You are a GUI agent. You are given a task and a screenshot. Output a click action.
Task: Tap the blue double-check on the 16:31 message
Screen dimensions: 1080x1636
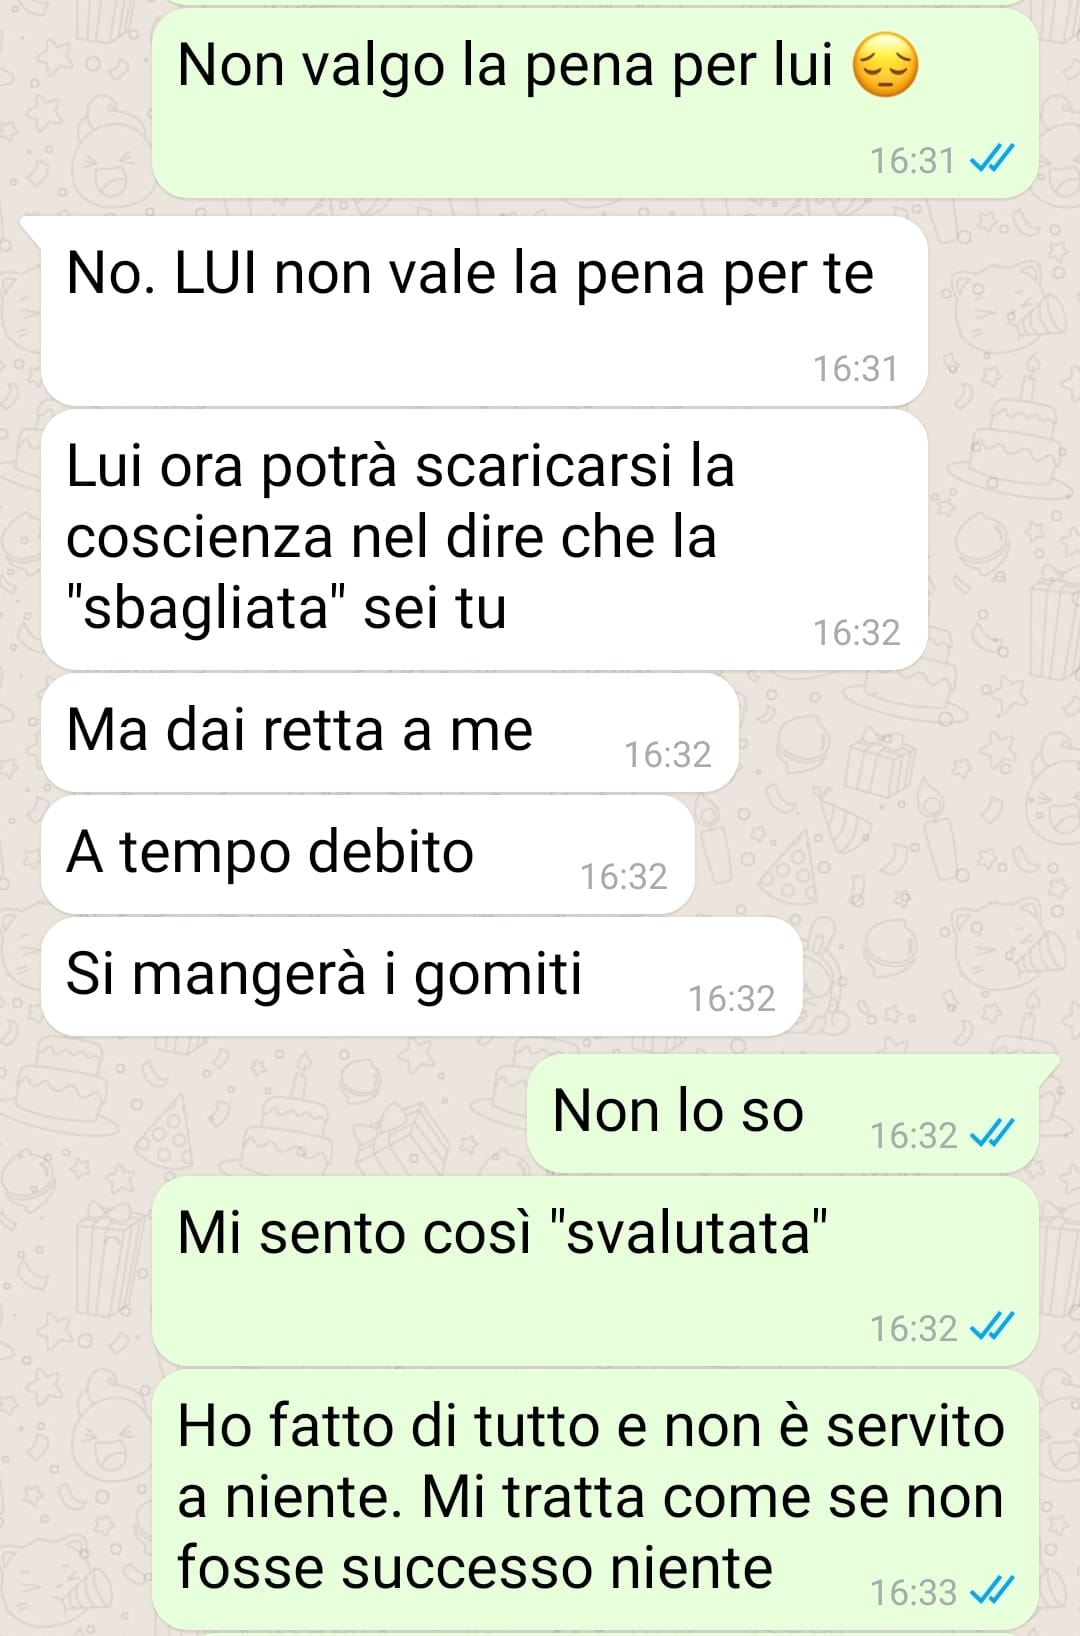[993, 159]
